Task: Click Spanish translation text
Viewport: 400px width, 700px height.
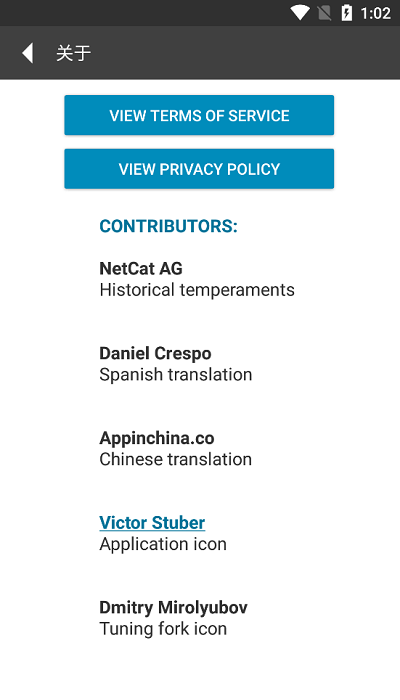Action: point(175,375)
